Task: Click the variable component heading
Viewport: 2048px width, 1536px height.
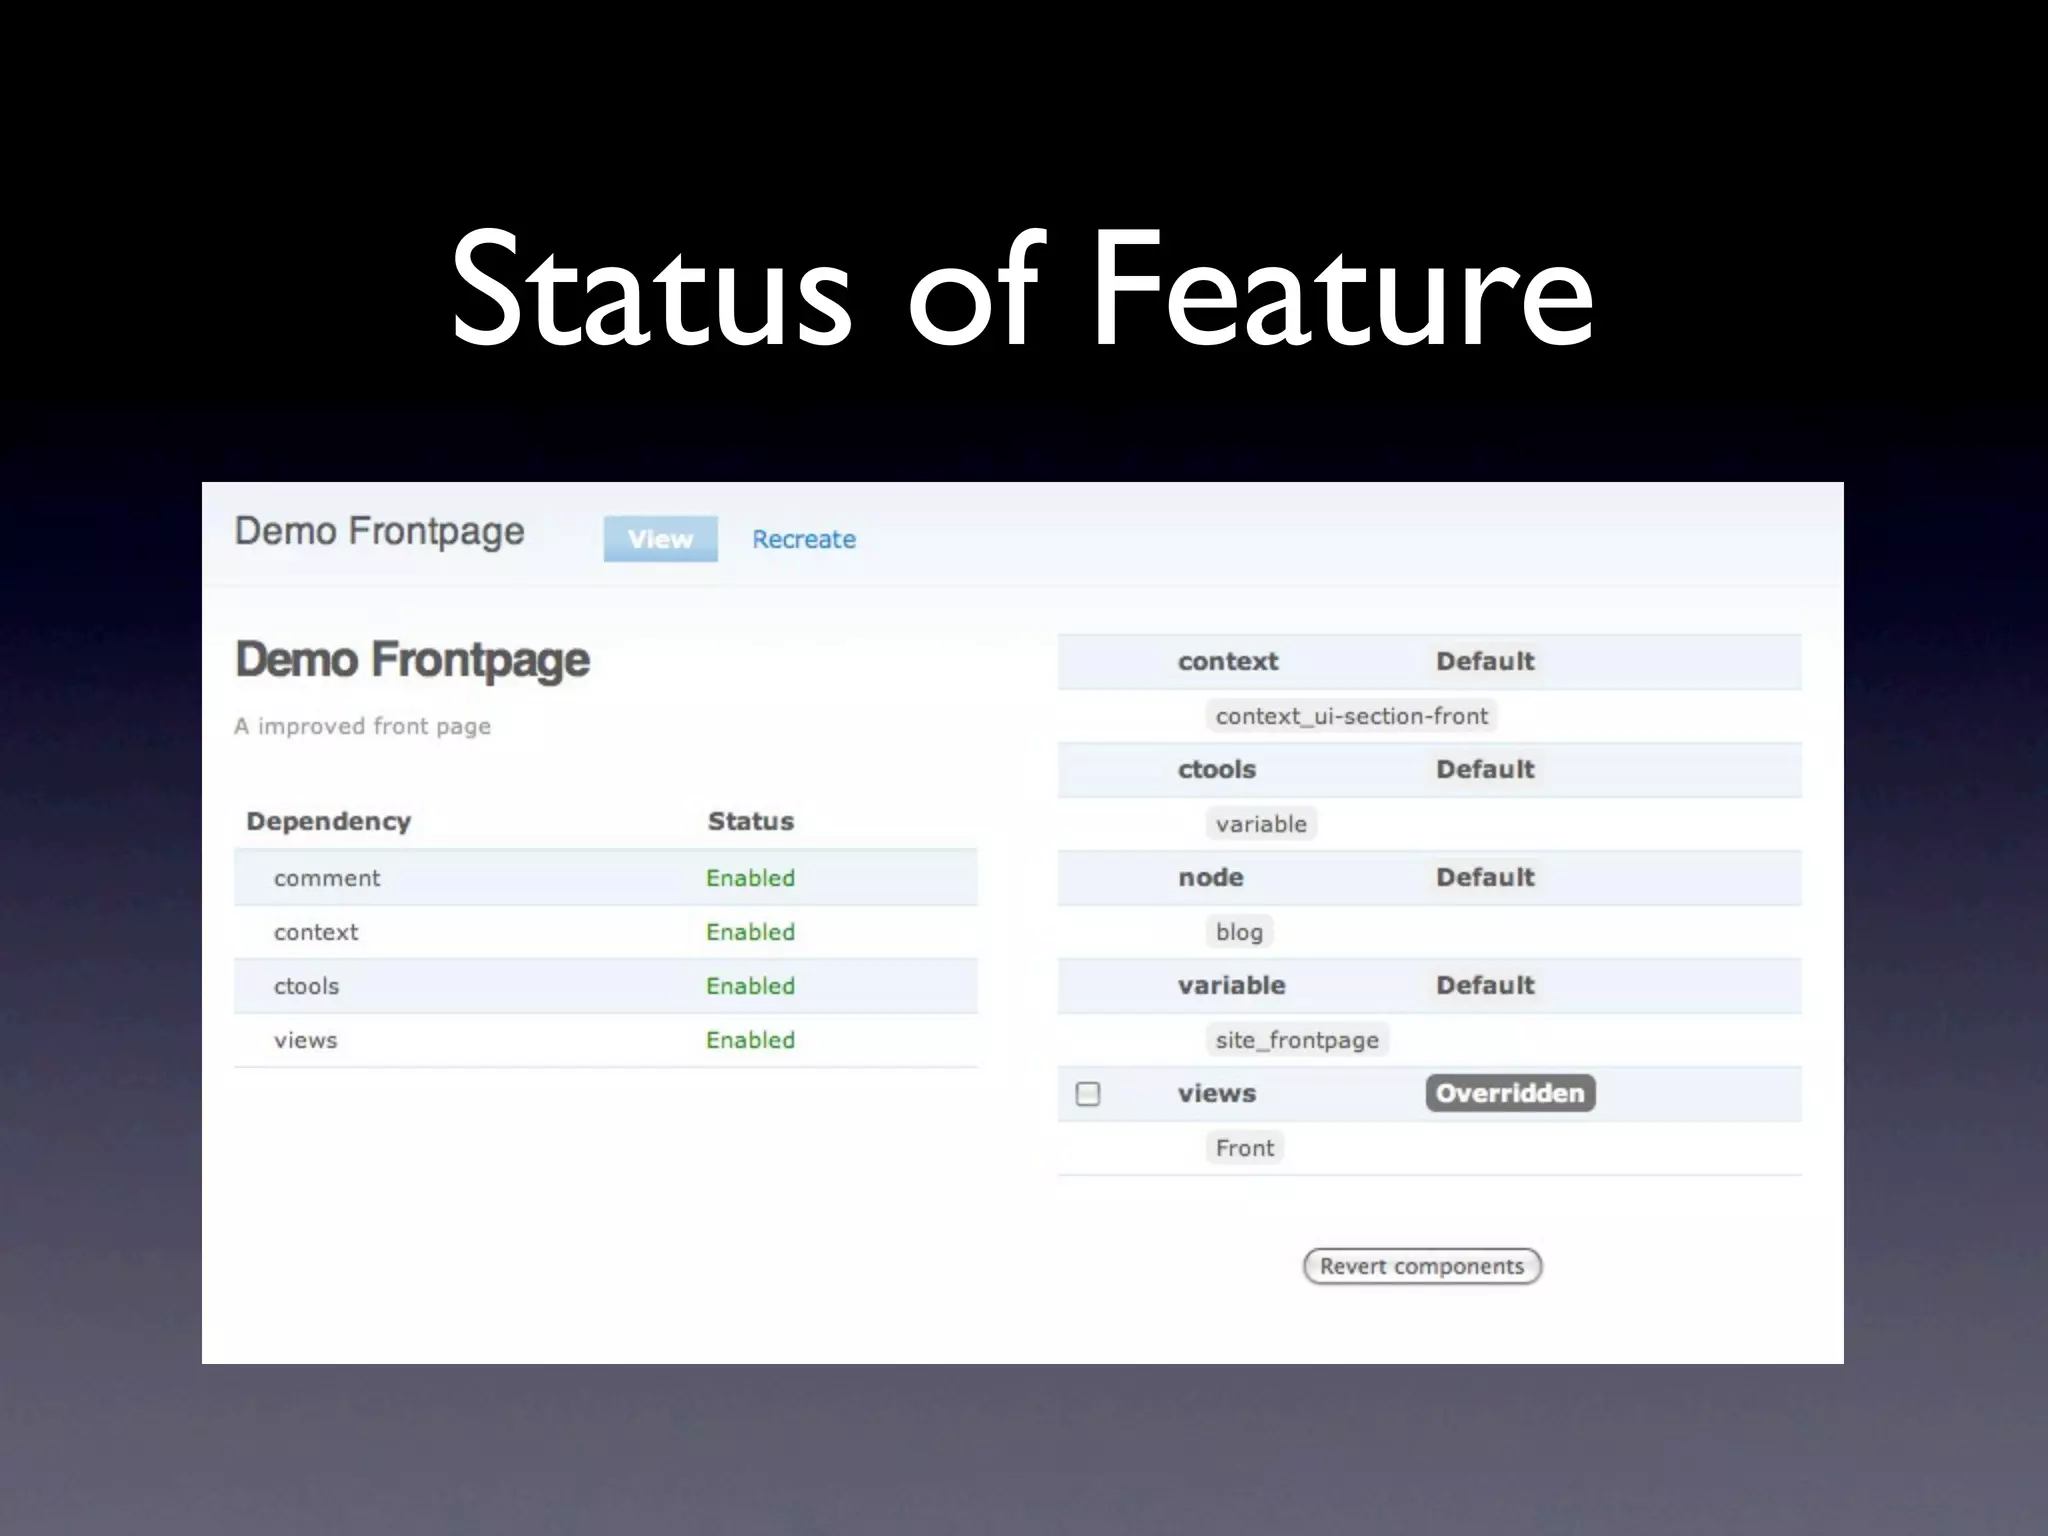Action: 1232,985
